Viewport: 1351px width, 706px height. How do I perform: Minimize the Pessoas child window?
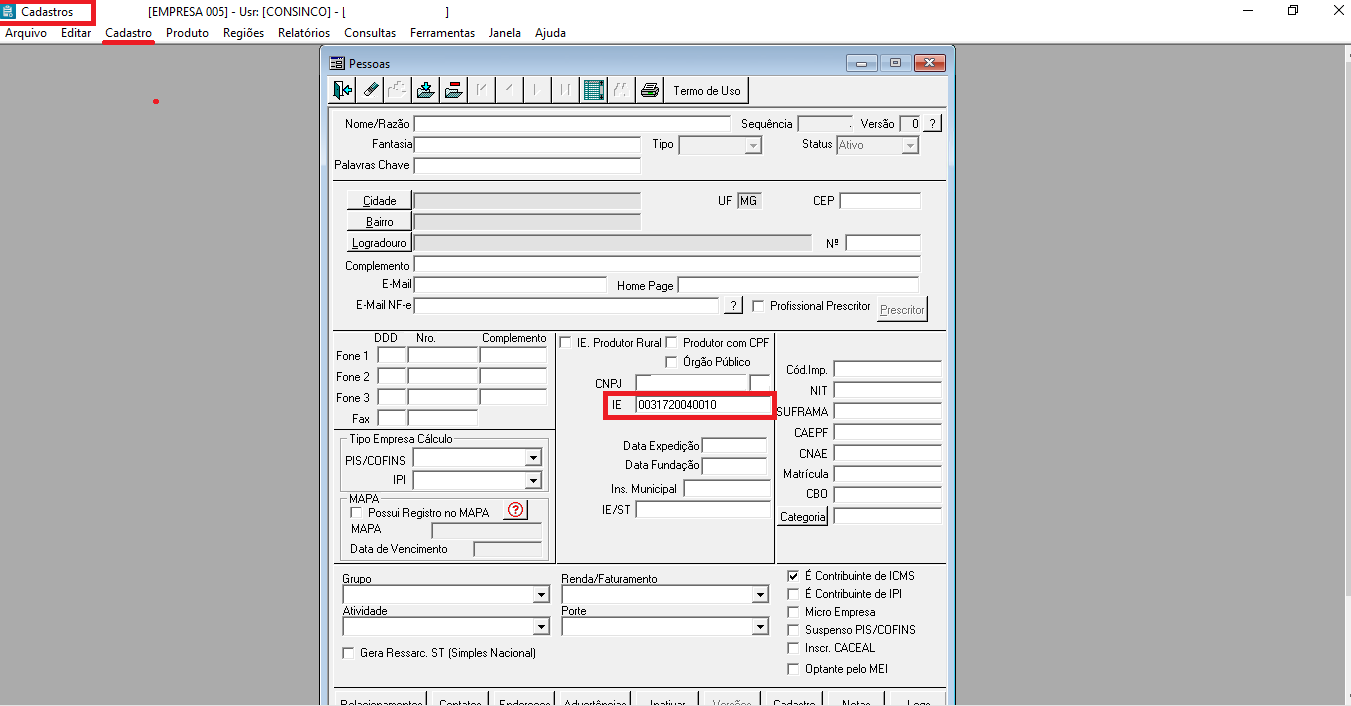coord(861,63)
